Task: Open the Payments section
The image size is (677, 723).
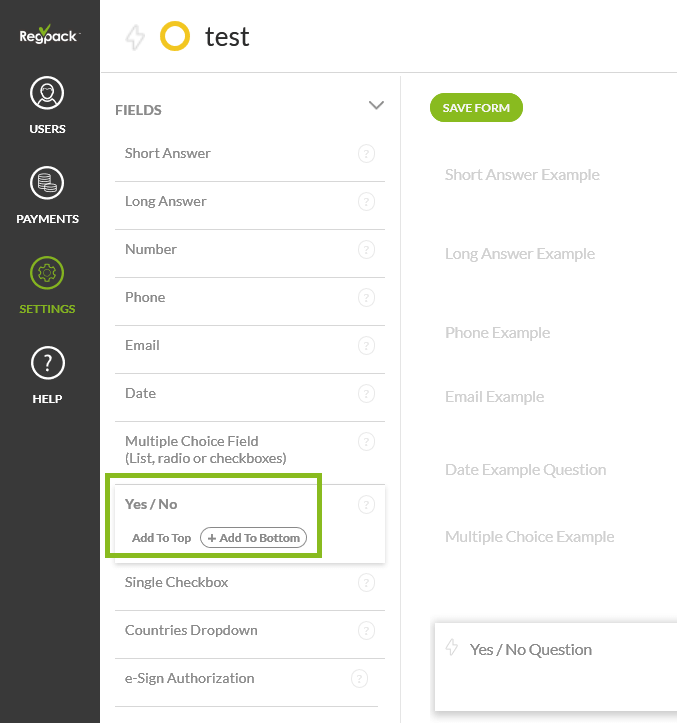Action: 48,195
